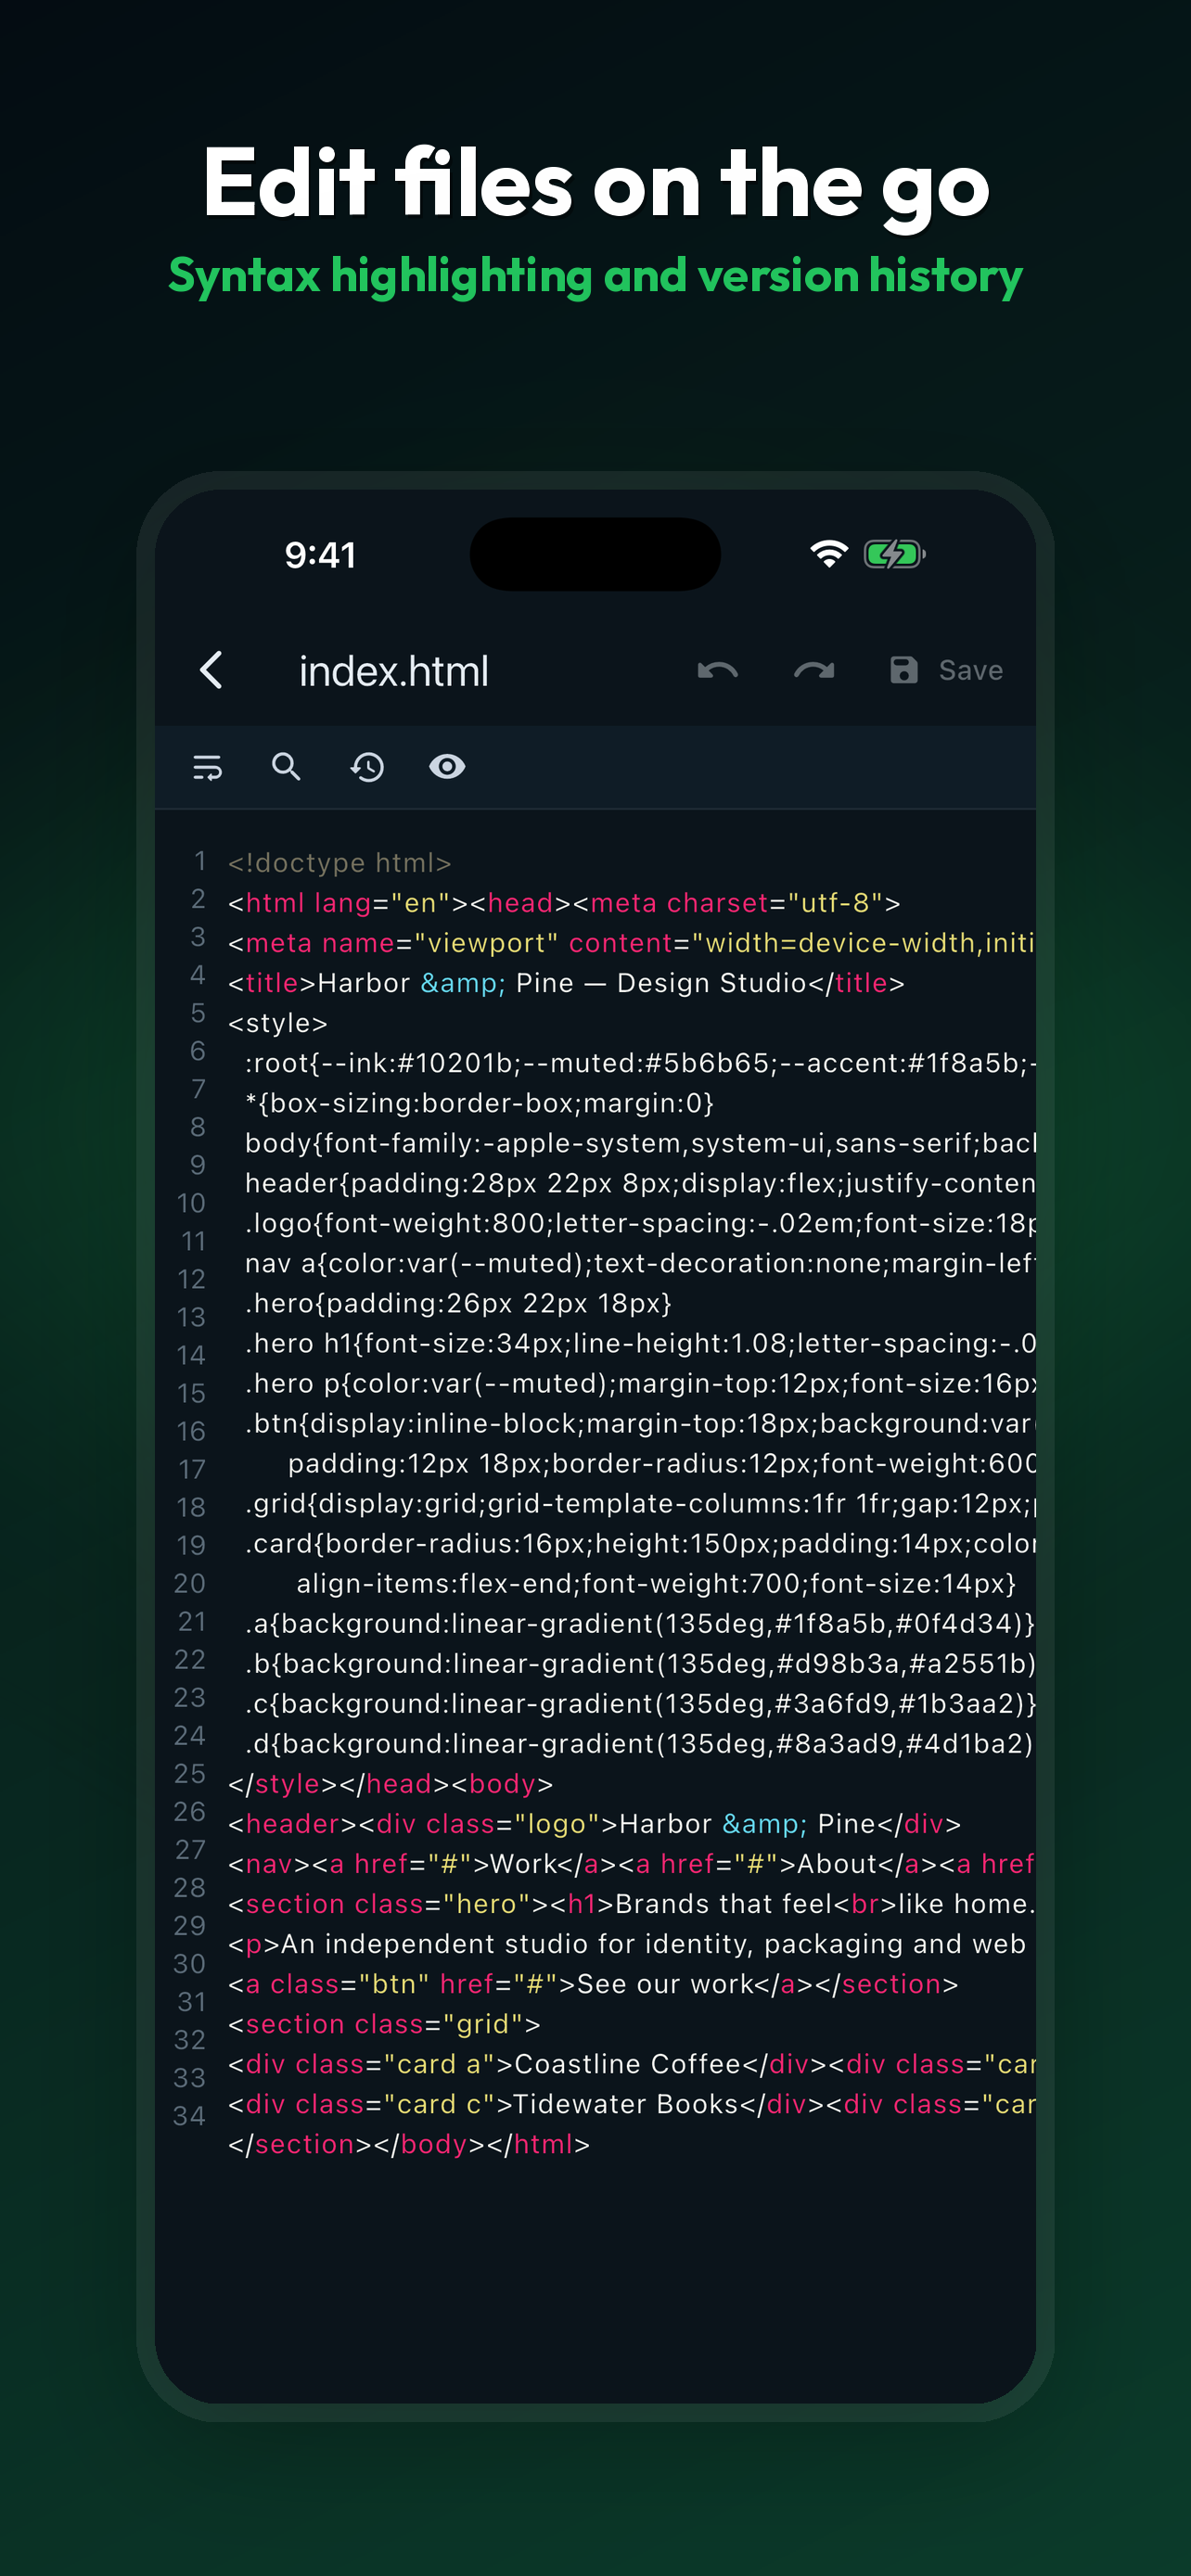
Task: Save index.html with the Save button
Action: 946,670
